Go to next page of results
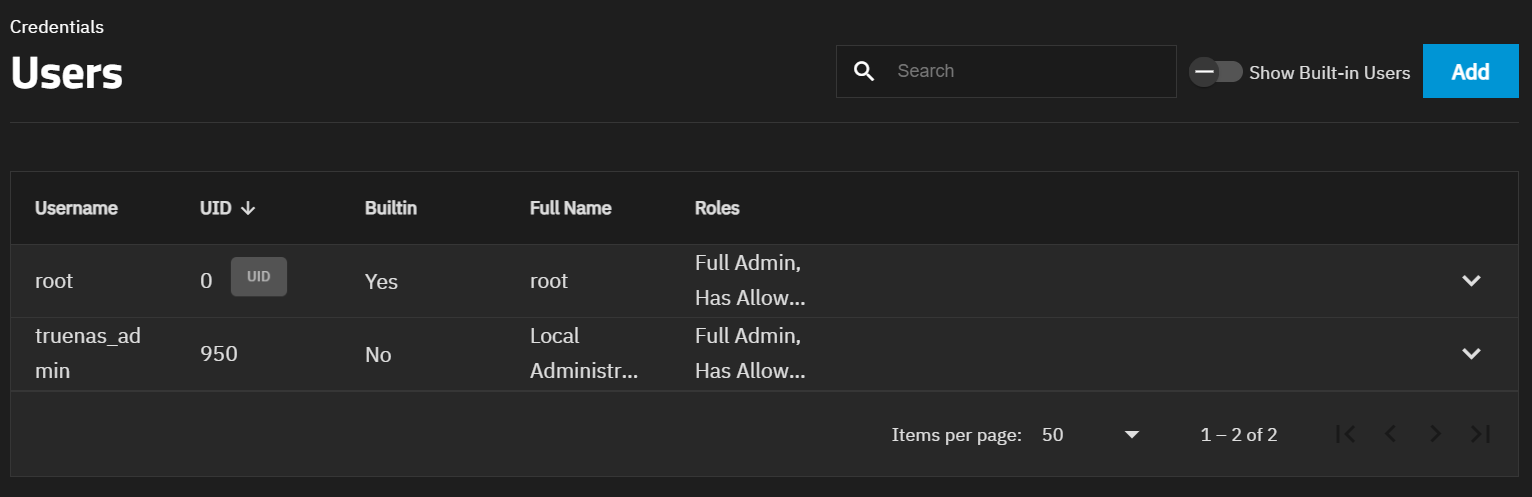 (1435, 434)
